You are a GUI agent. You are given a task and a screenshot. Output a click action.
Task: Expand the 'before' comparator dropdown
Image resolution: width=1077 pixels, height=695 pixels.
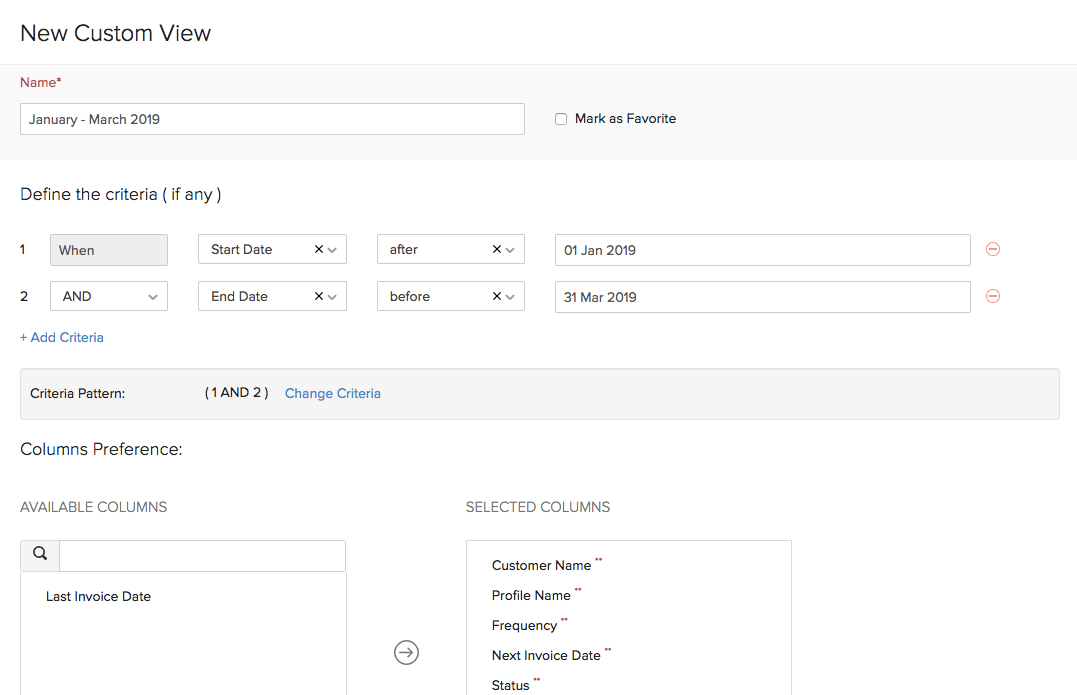click(511, 296)
